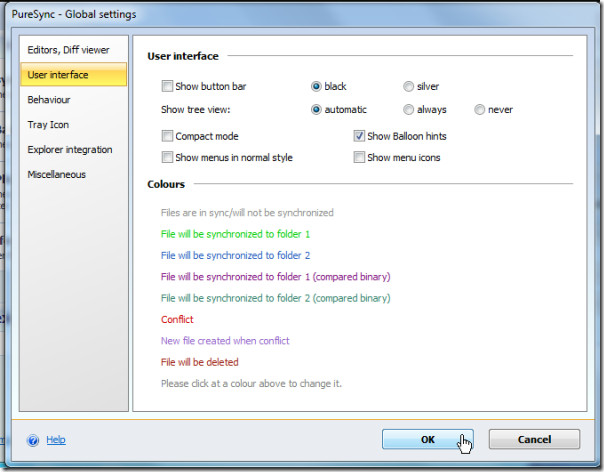Change the red Conflict colour
604x472 pixels.
click(177, 319)
